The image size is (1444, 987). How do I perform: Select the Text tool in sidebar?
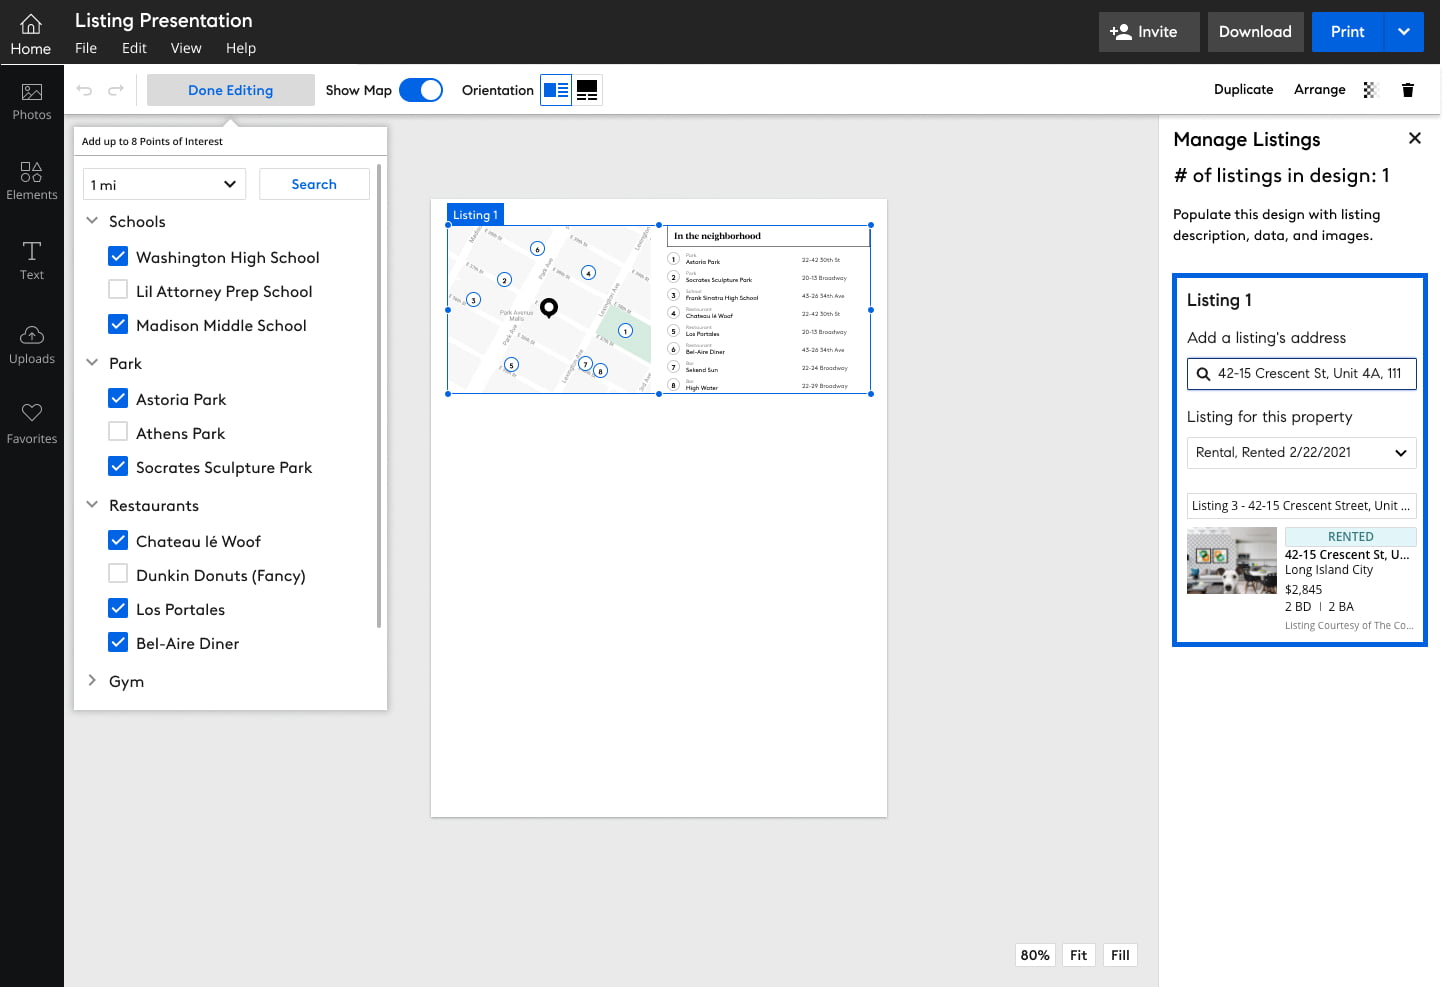coord(32,260)
